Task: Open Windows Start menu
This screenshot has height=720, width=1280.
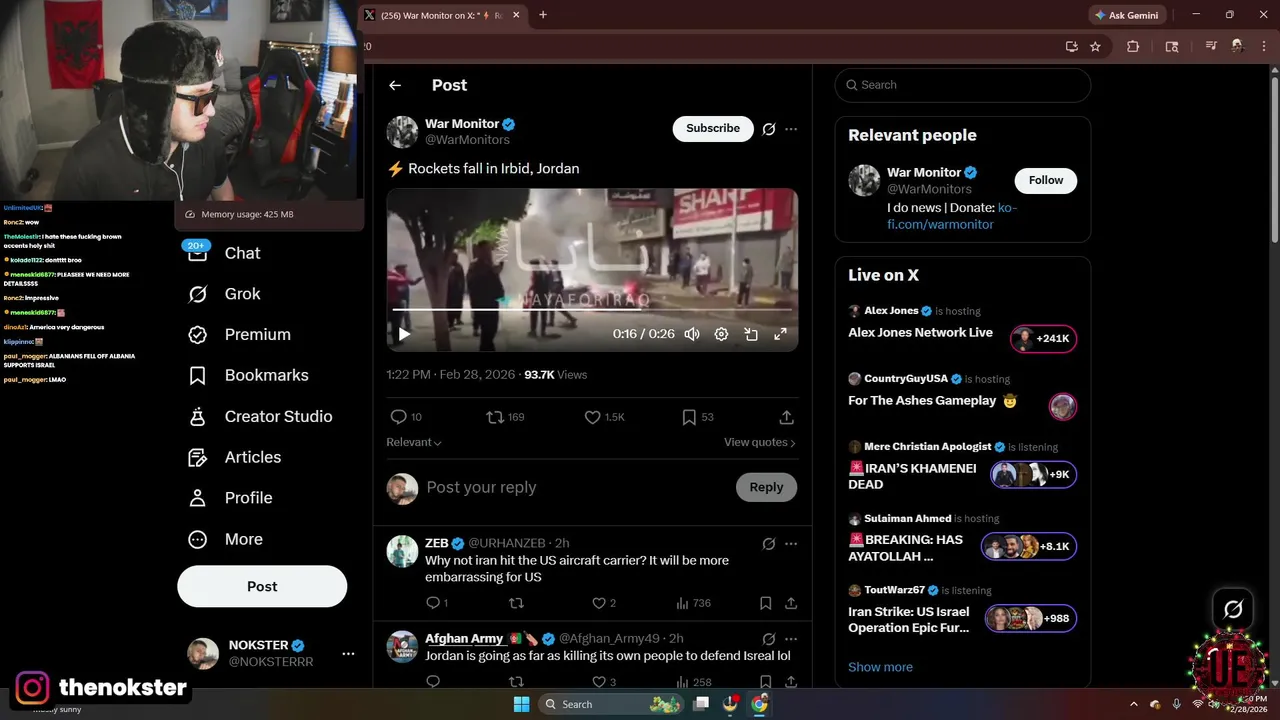Action: 521,704
